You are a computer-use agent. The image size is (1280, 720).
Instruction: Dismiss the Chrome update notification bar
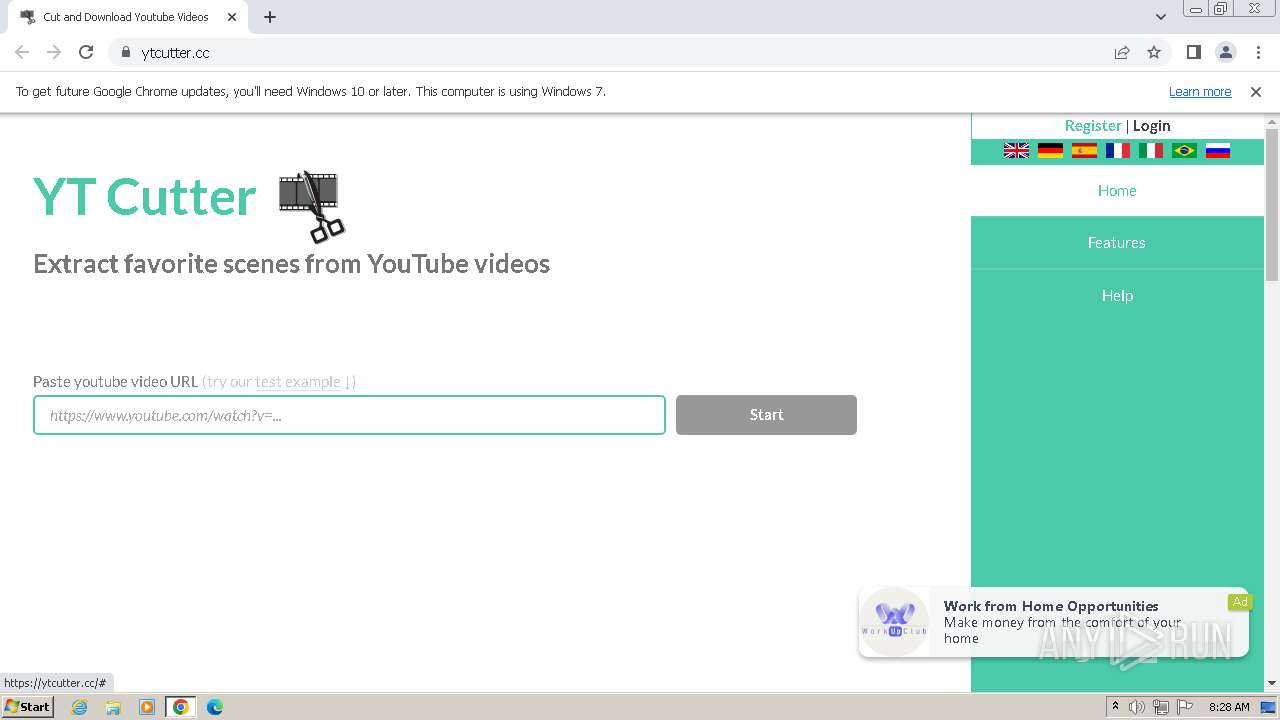pyautogui.click(x=1256, y=91)
